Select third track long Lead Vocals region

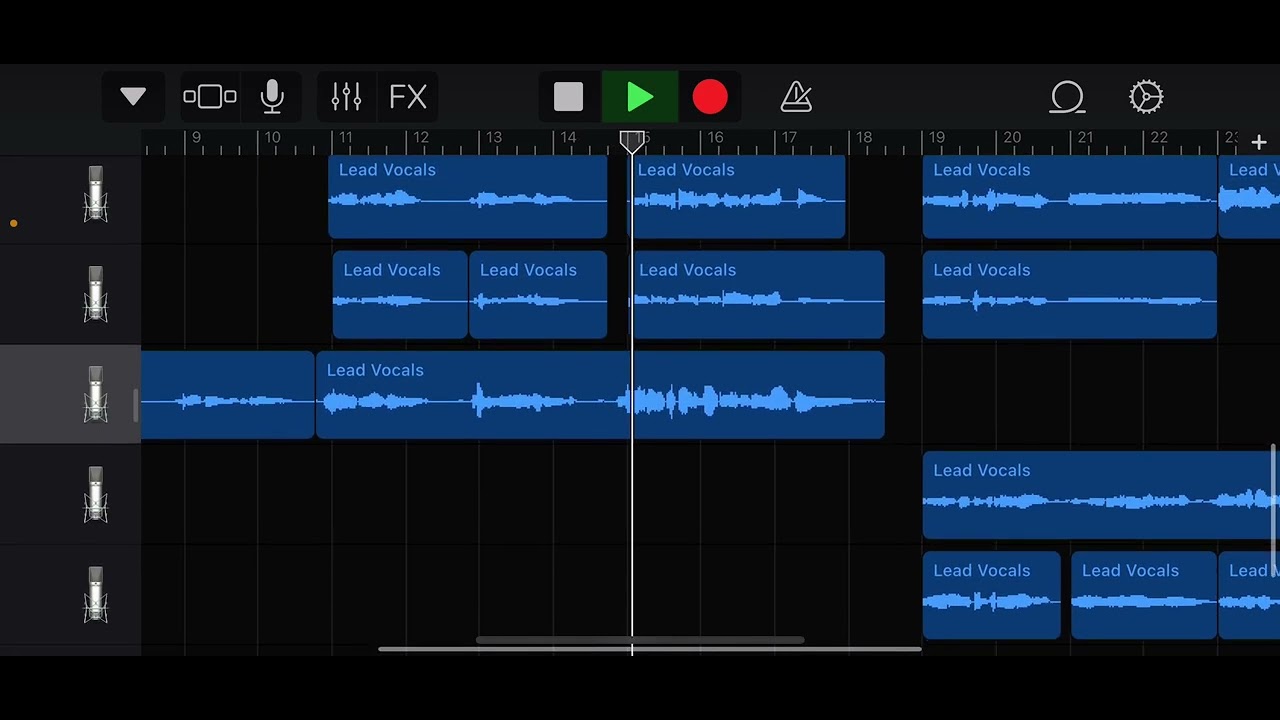pos(600,395)
